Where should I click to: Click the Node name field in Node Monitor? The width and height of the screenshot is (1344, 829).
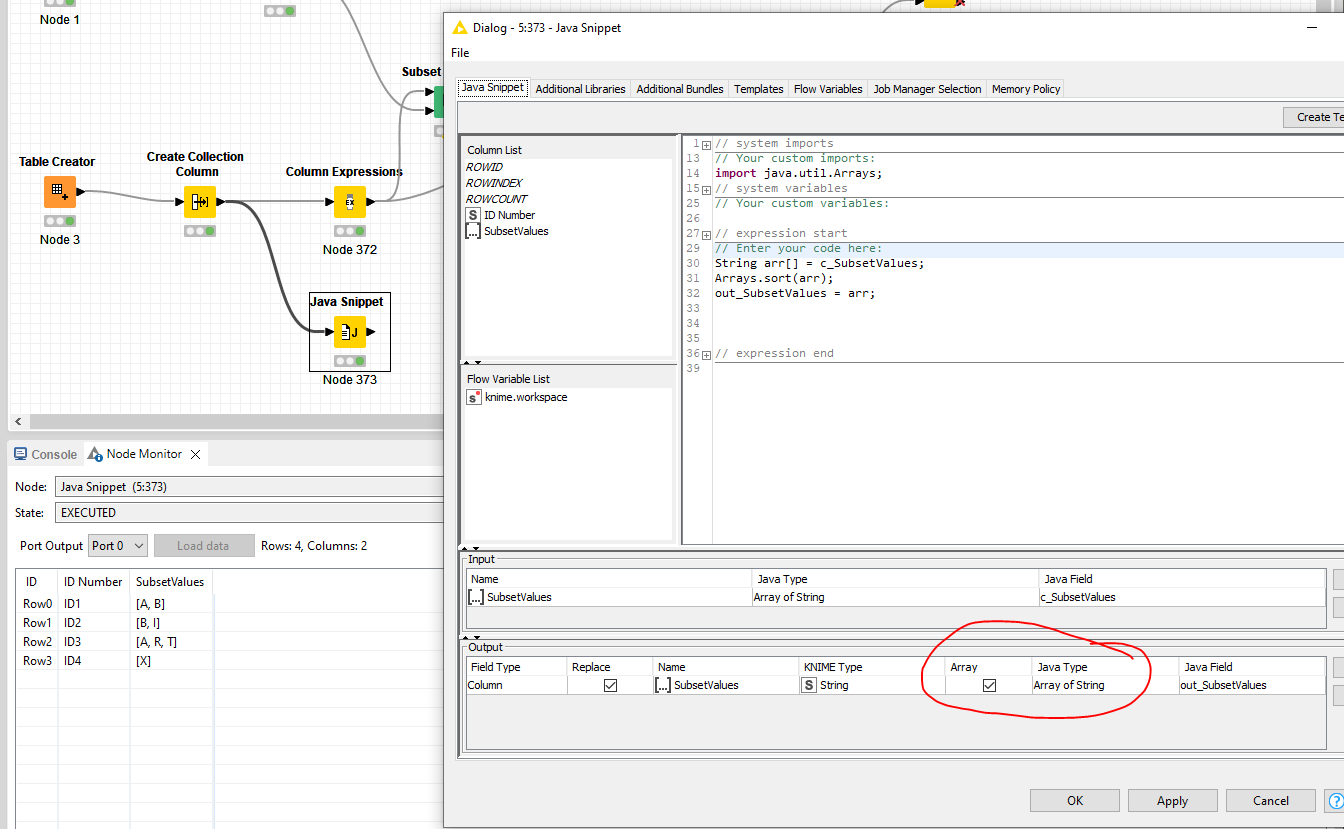coord(249,487)
